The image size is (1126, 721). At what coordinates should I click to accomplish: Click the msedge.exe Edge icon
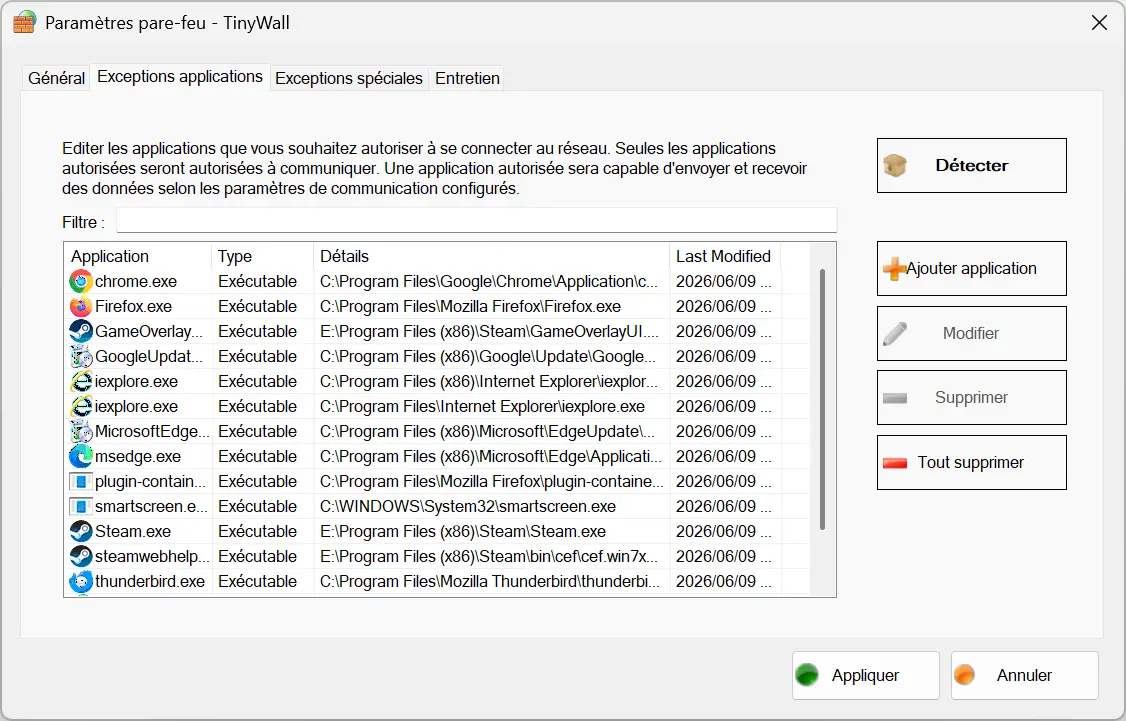[x=81, y=457]
